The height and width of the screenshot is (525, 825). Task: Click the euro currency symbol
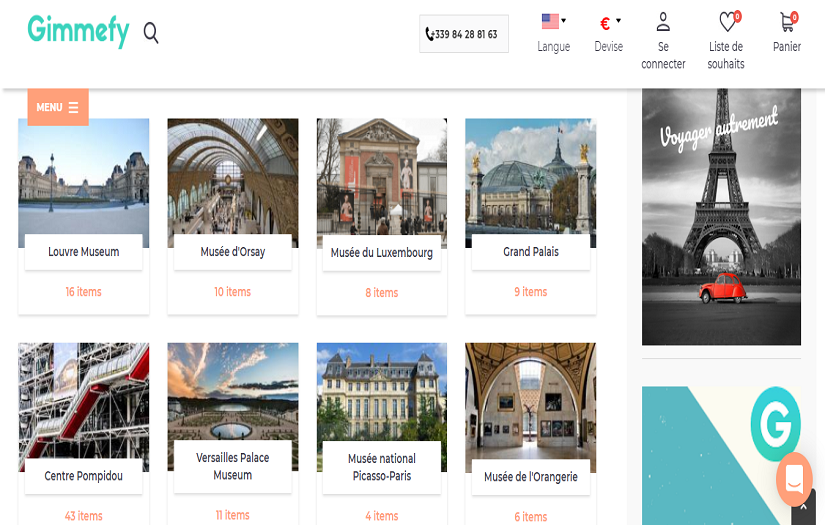pyautogui.click(x=605, y=23)
